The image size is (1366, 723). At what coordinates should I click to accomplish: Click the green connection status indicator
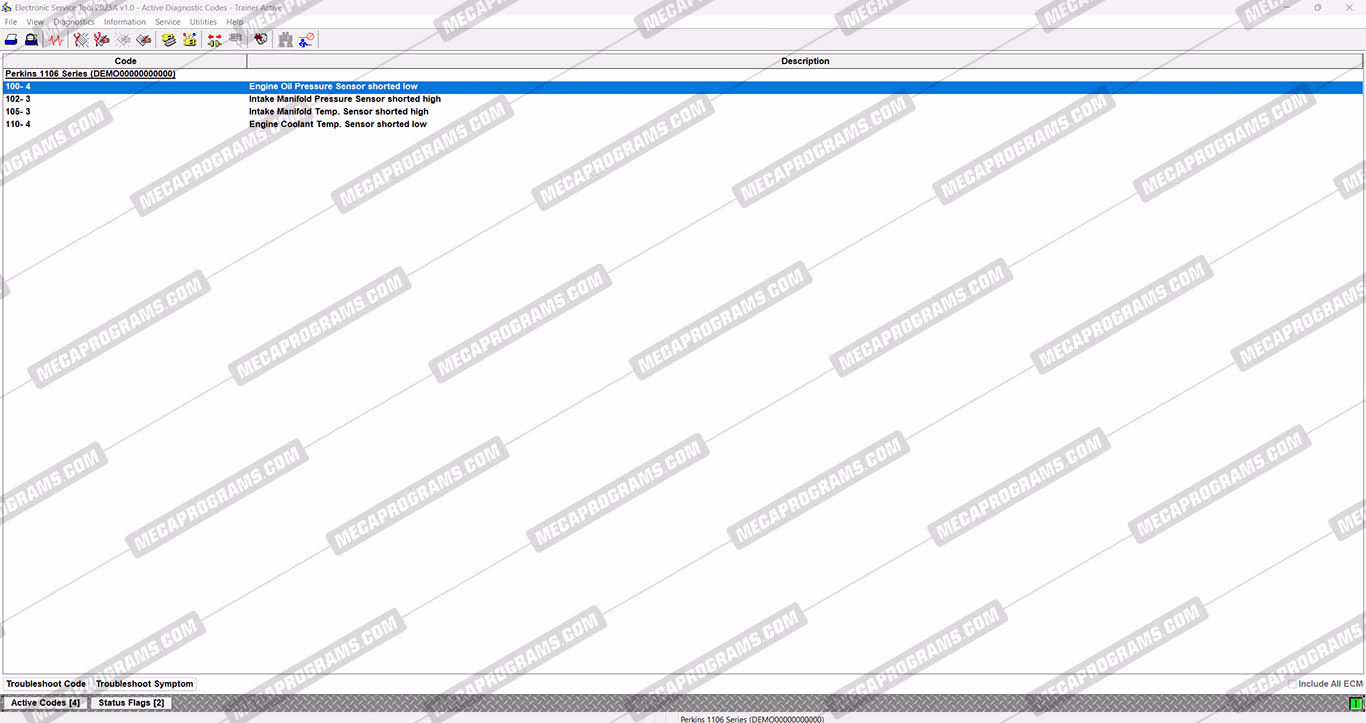coord(1355,704)
